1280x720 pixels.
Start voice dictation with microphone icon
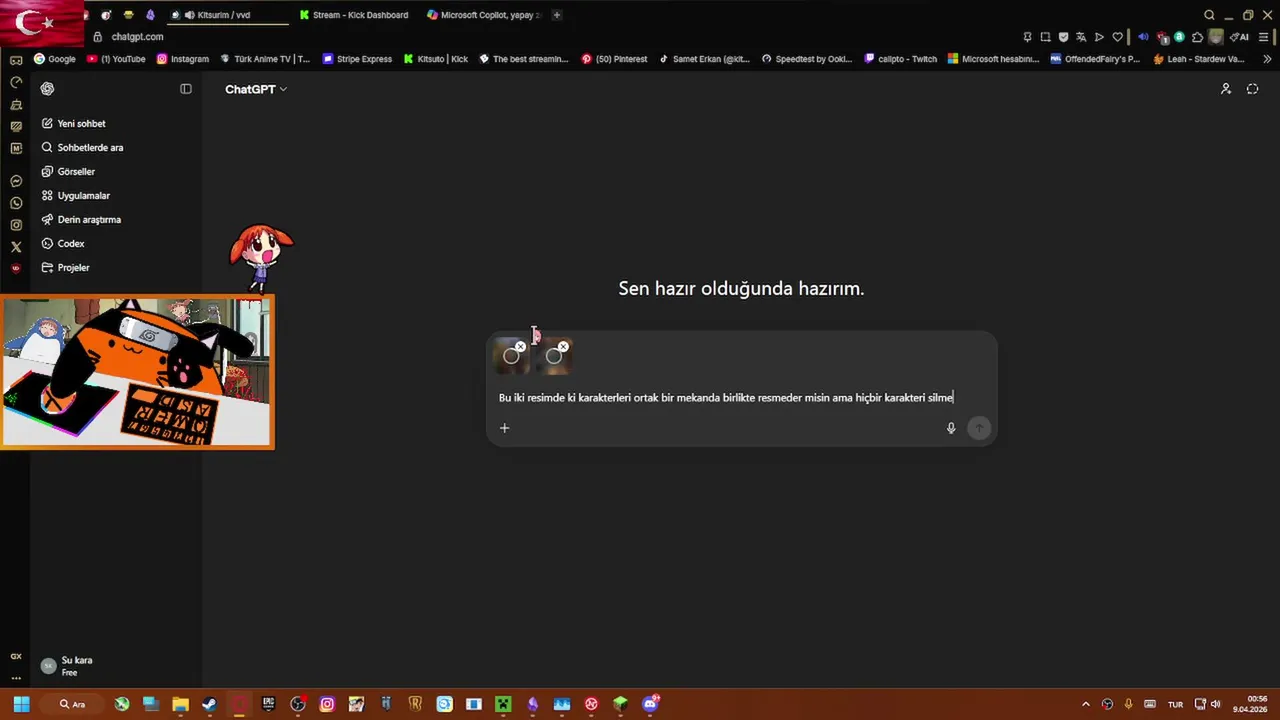coord(951,428)
